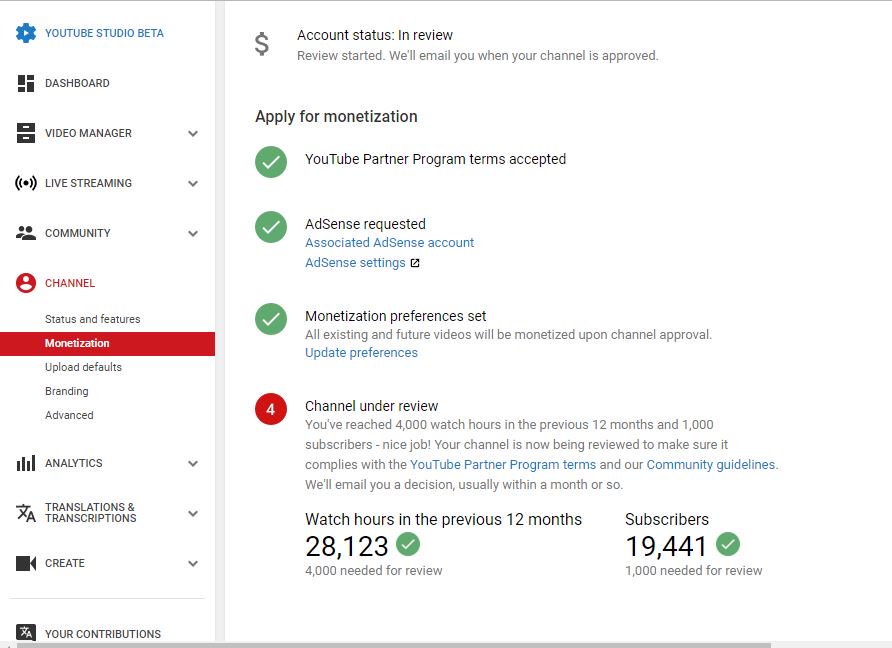Click the external link icon after AdSense settings
The width and height of the screenshot is (892, 648).
click(x=415, y=263)
